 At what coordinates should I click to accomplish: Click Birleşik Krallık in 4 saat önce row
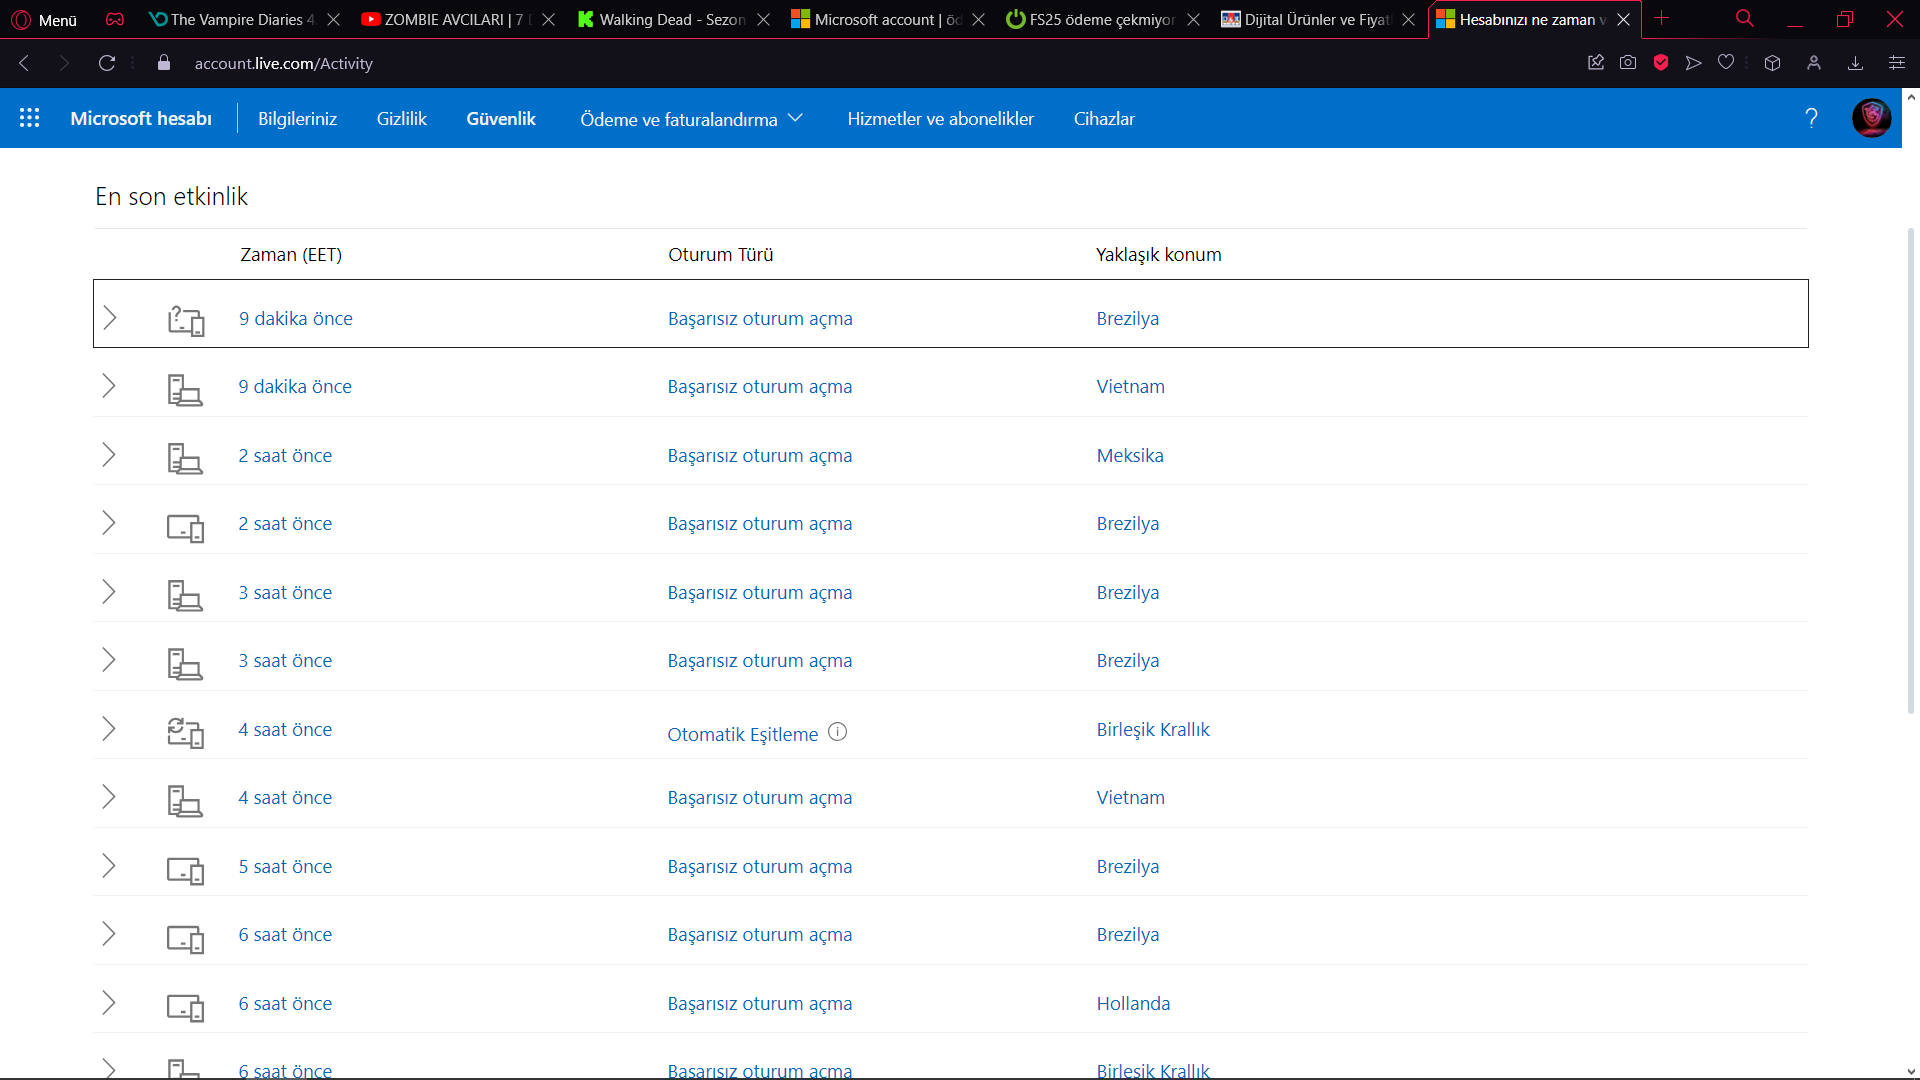pyautogui.click(x=1153, y=729)
